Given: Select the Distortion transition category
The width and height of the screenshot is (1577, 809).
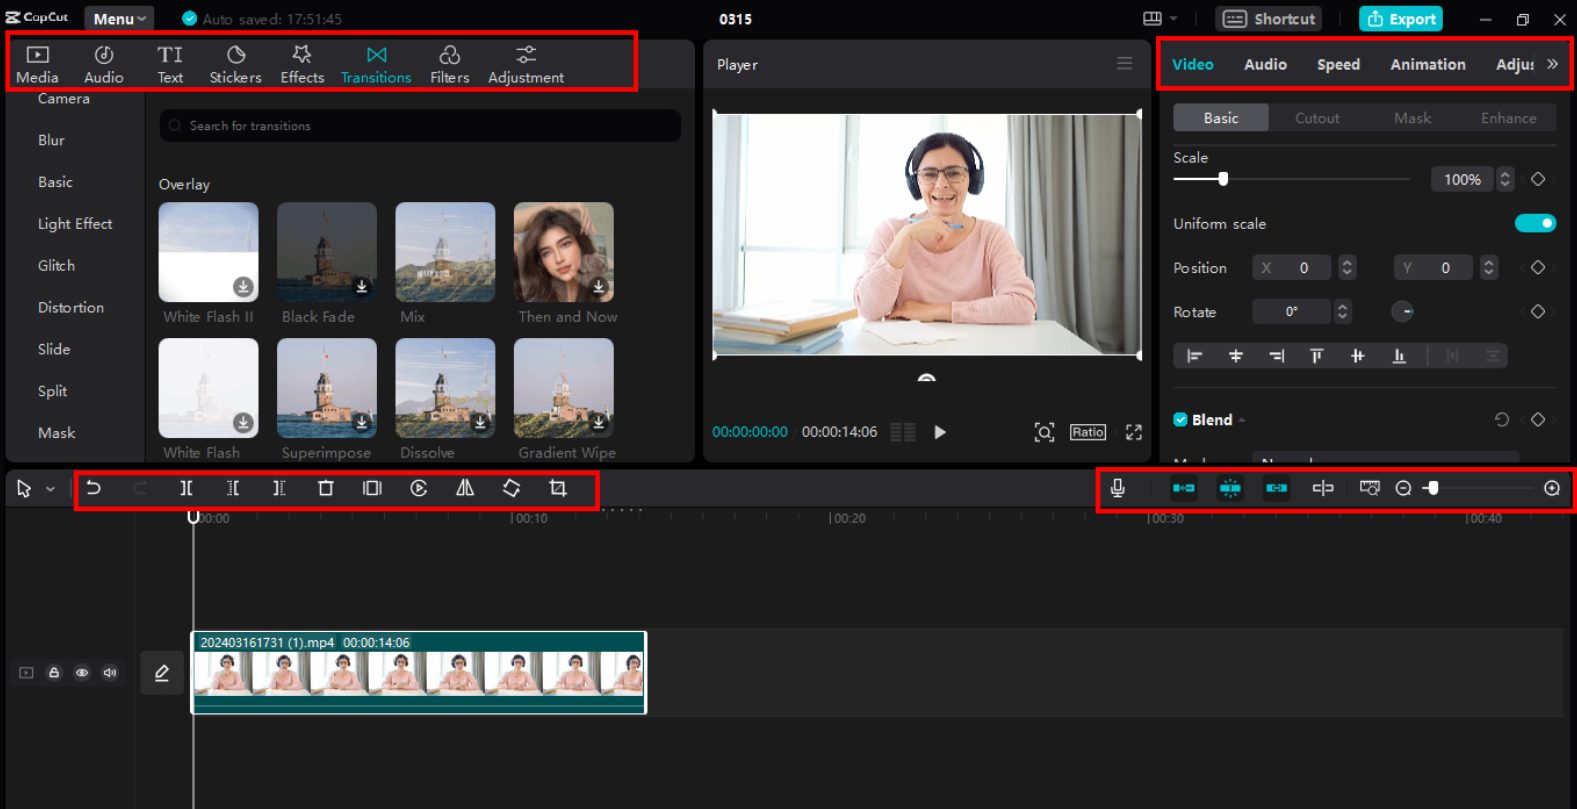Looking at the screenshot, I should coord(71,308).
